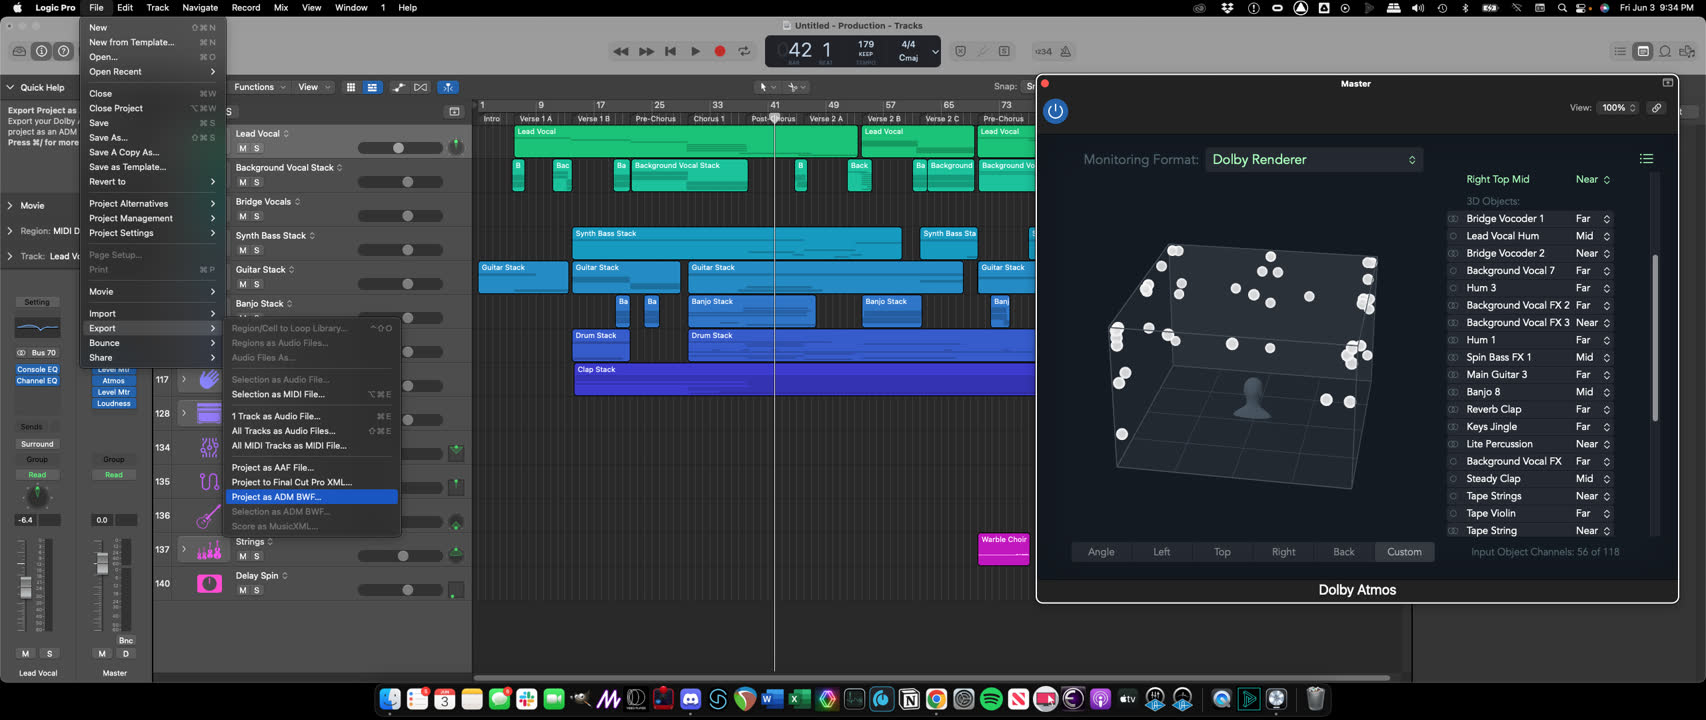Image resolution: width=1706 pixels, height=720 pixels.
Task: Open the Functions menu in tracks area
Action: 259,87
